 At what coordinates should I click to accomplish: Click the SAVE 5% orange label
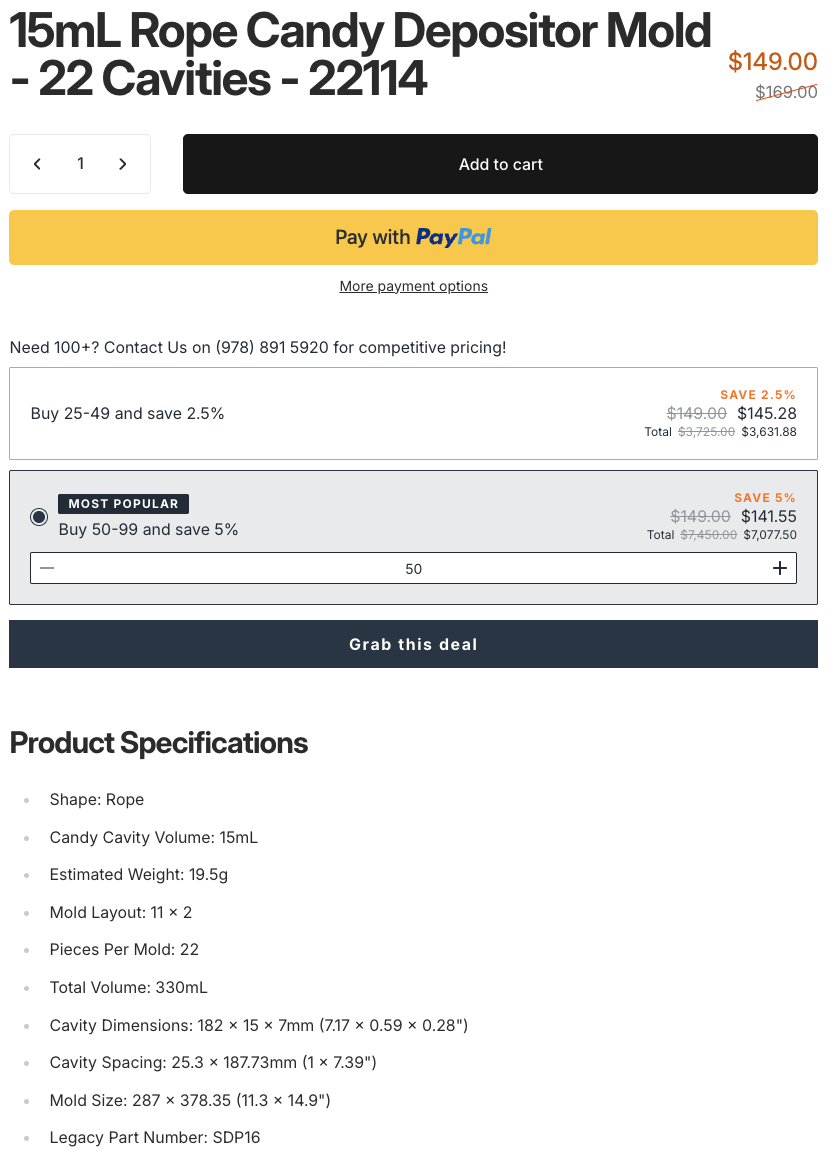pyautogui.click(x=764, y=497)
